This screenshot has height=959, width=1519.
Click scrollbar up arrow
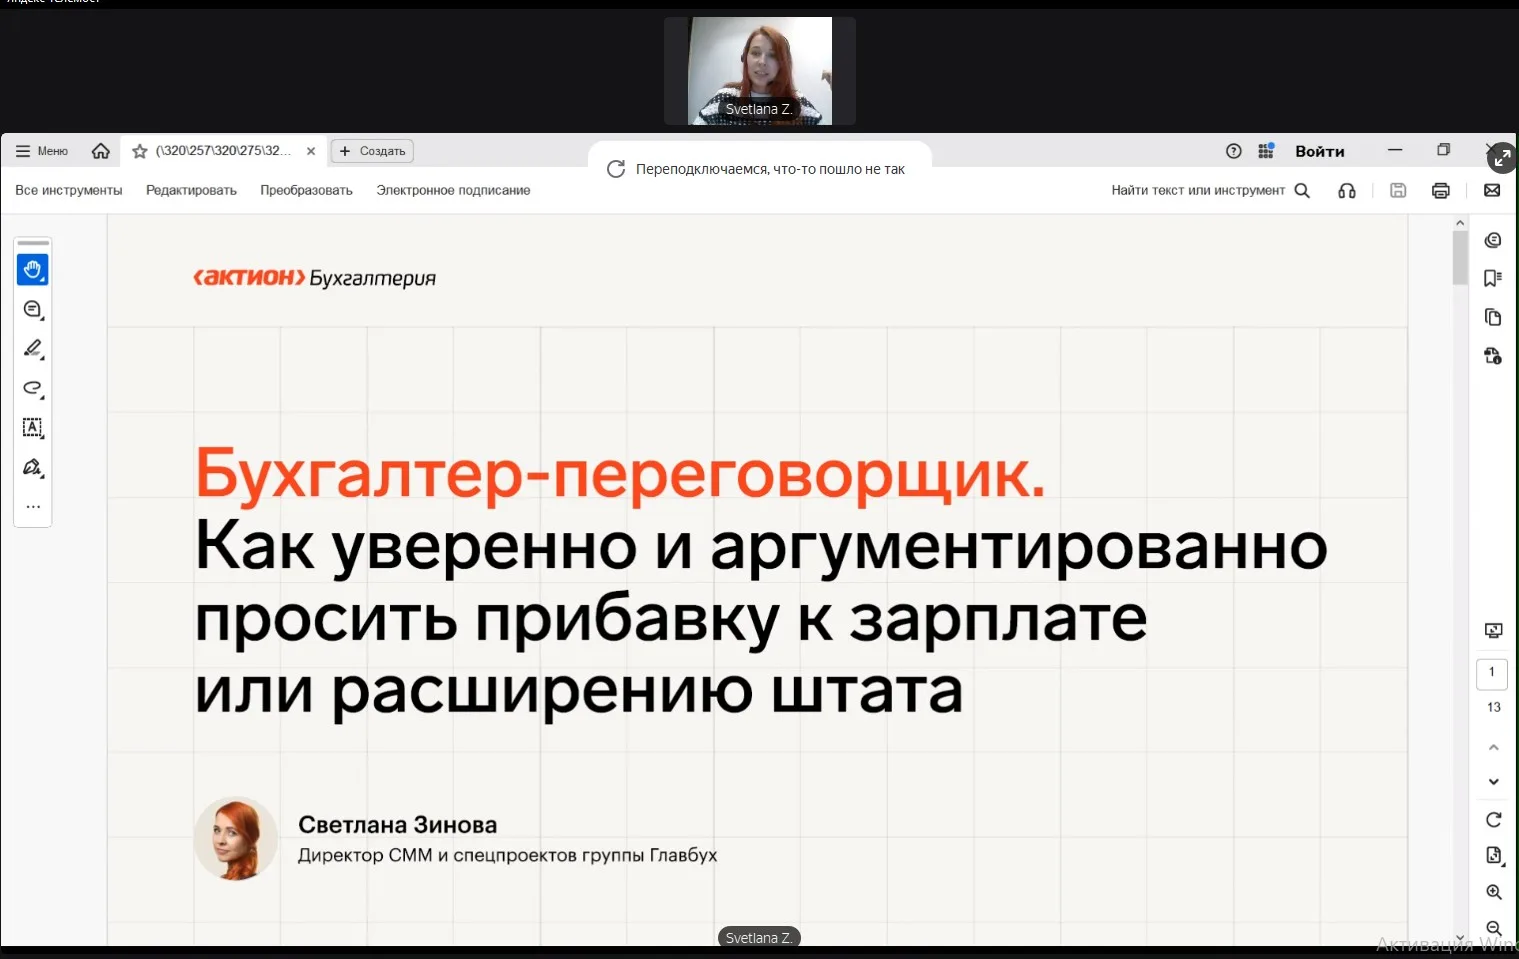point(1460,223)
